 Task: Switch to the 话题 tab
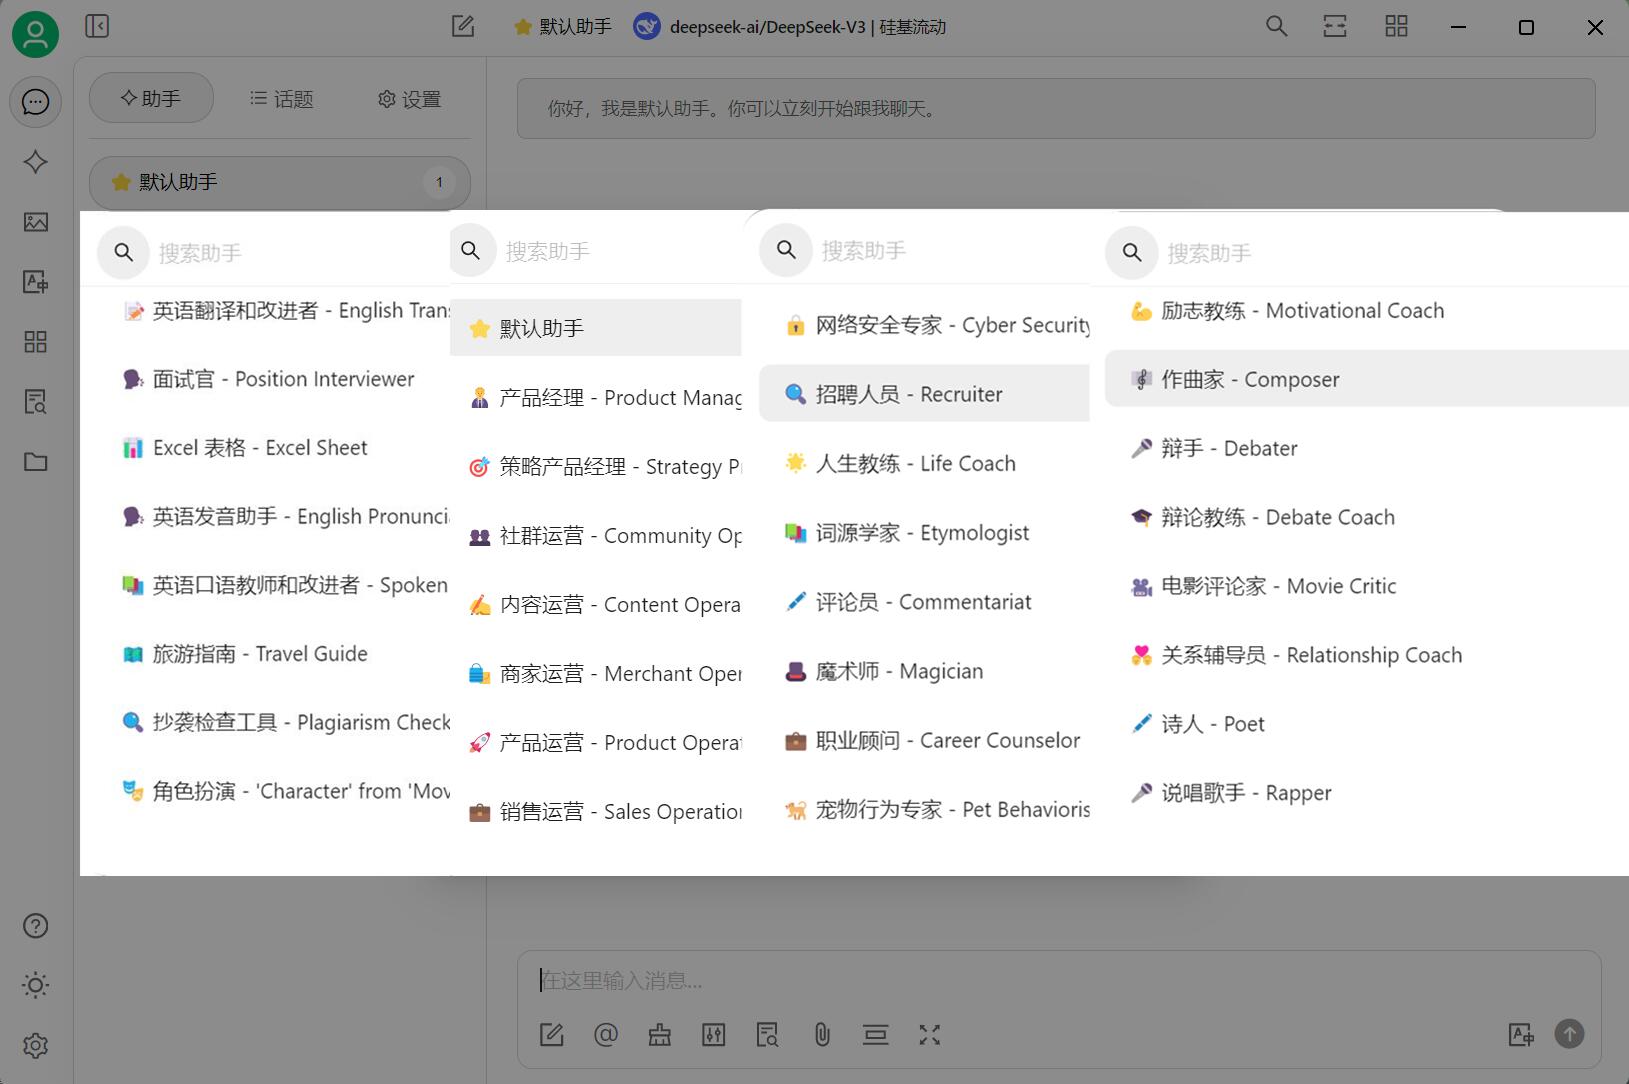[281, 99]
